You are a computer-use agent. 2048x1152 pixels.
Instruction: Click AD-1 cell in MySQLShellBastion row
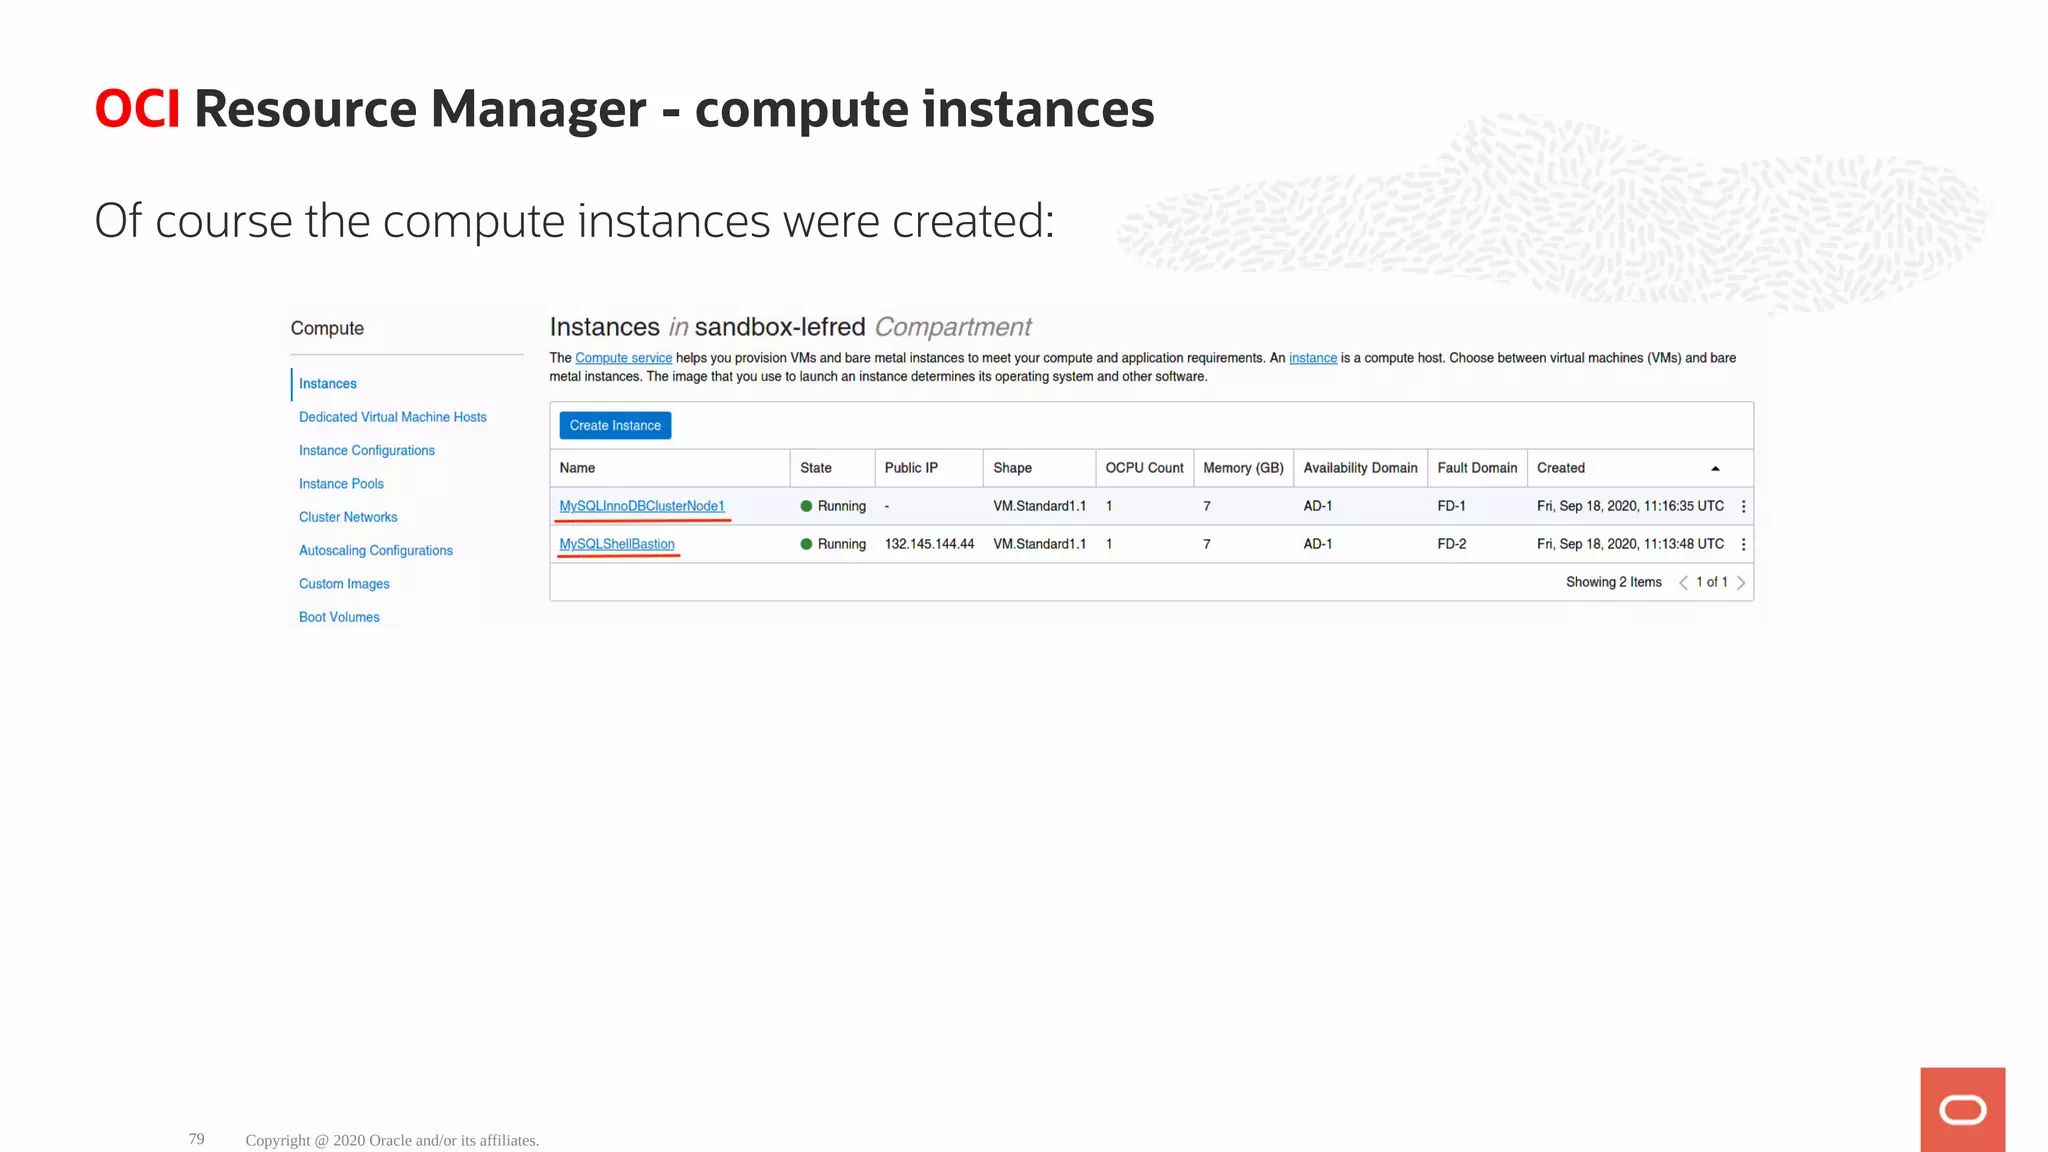(x=1317, y=544)
